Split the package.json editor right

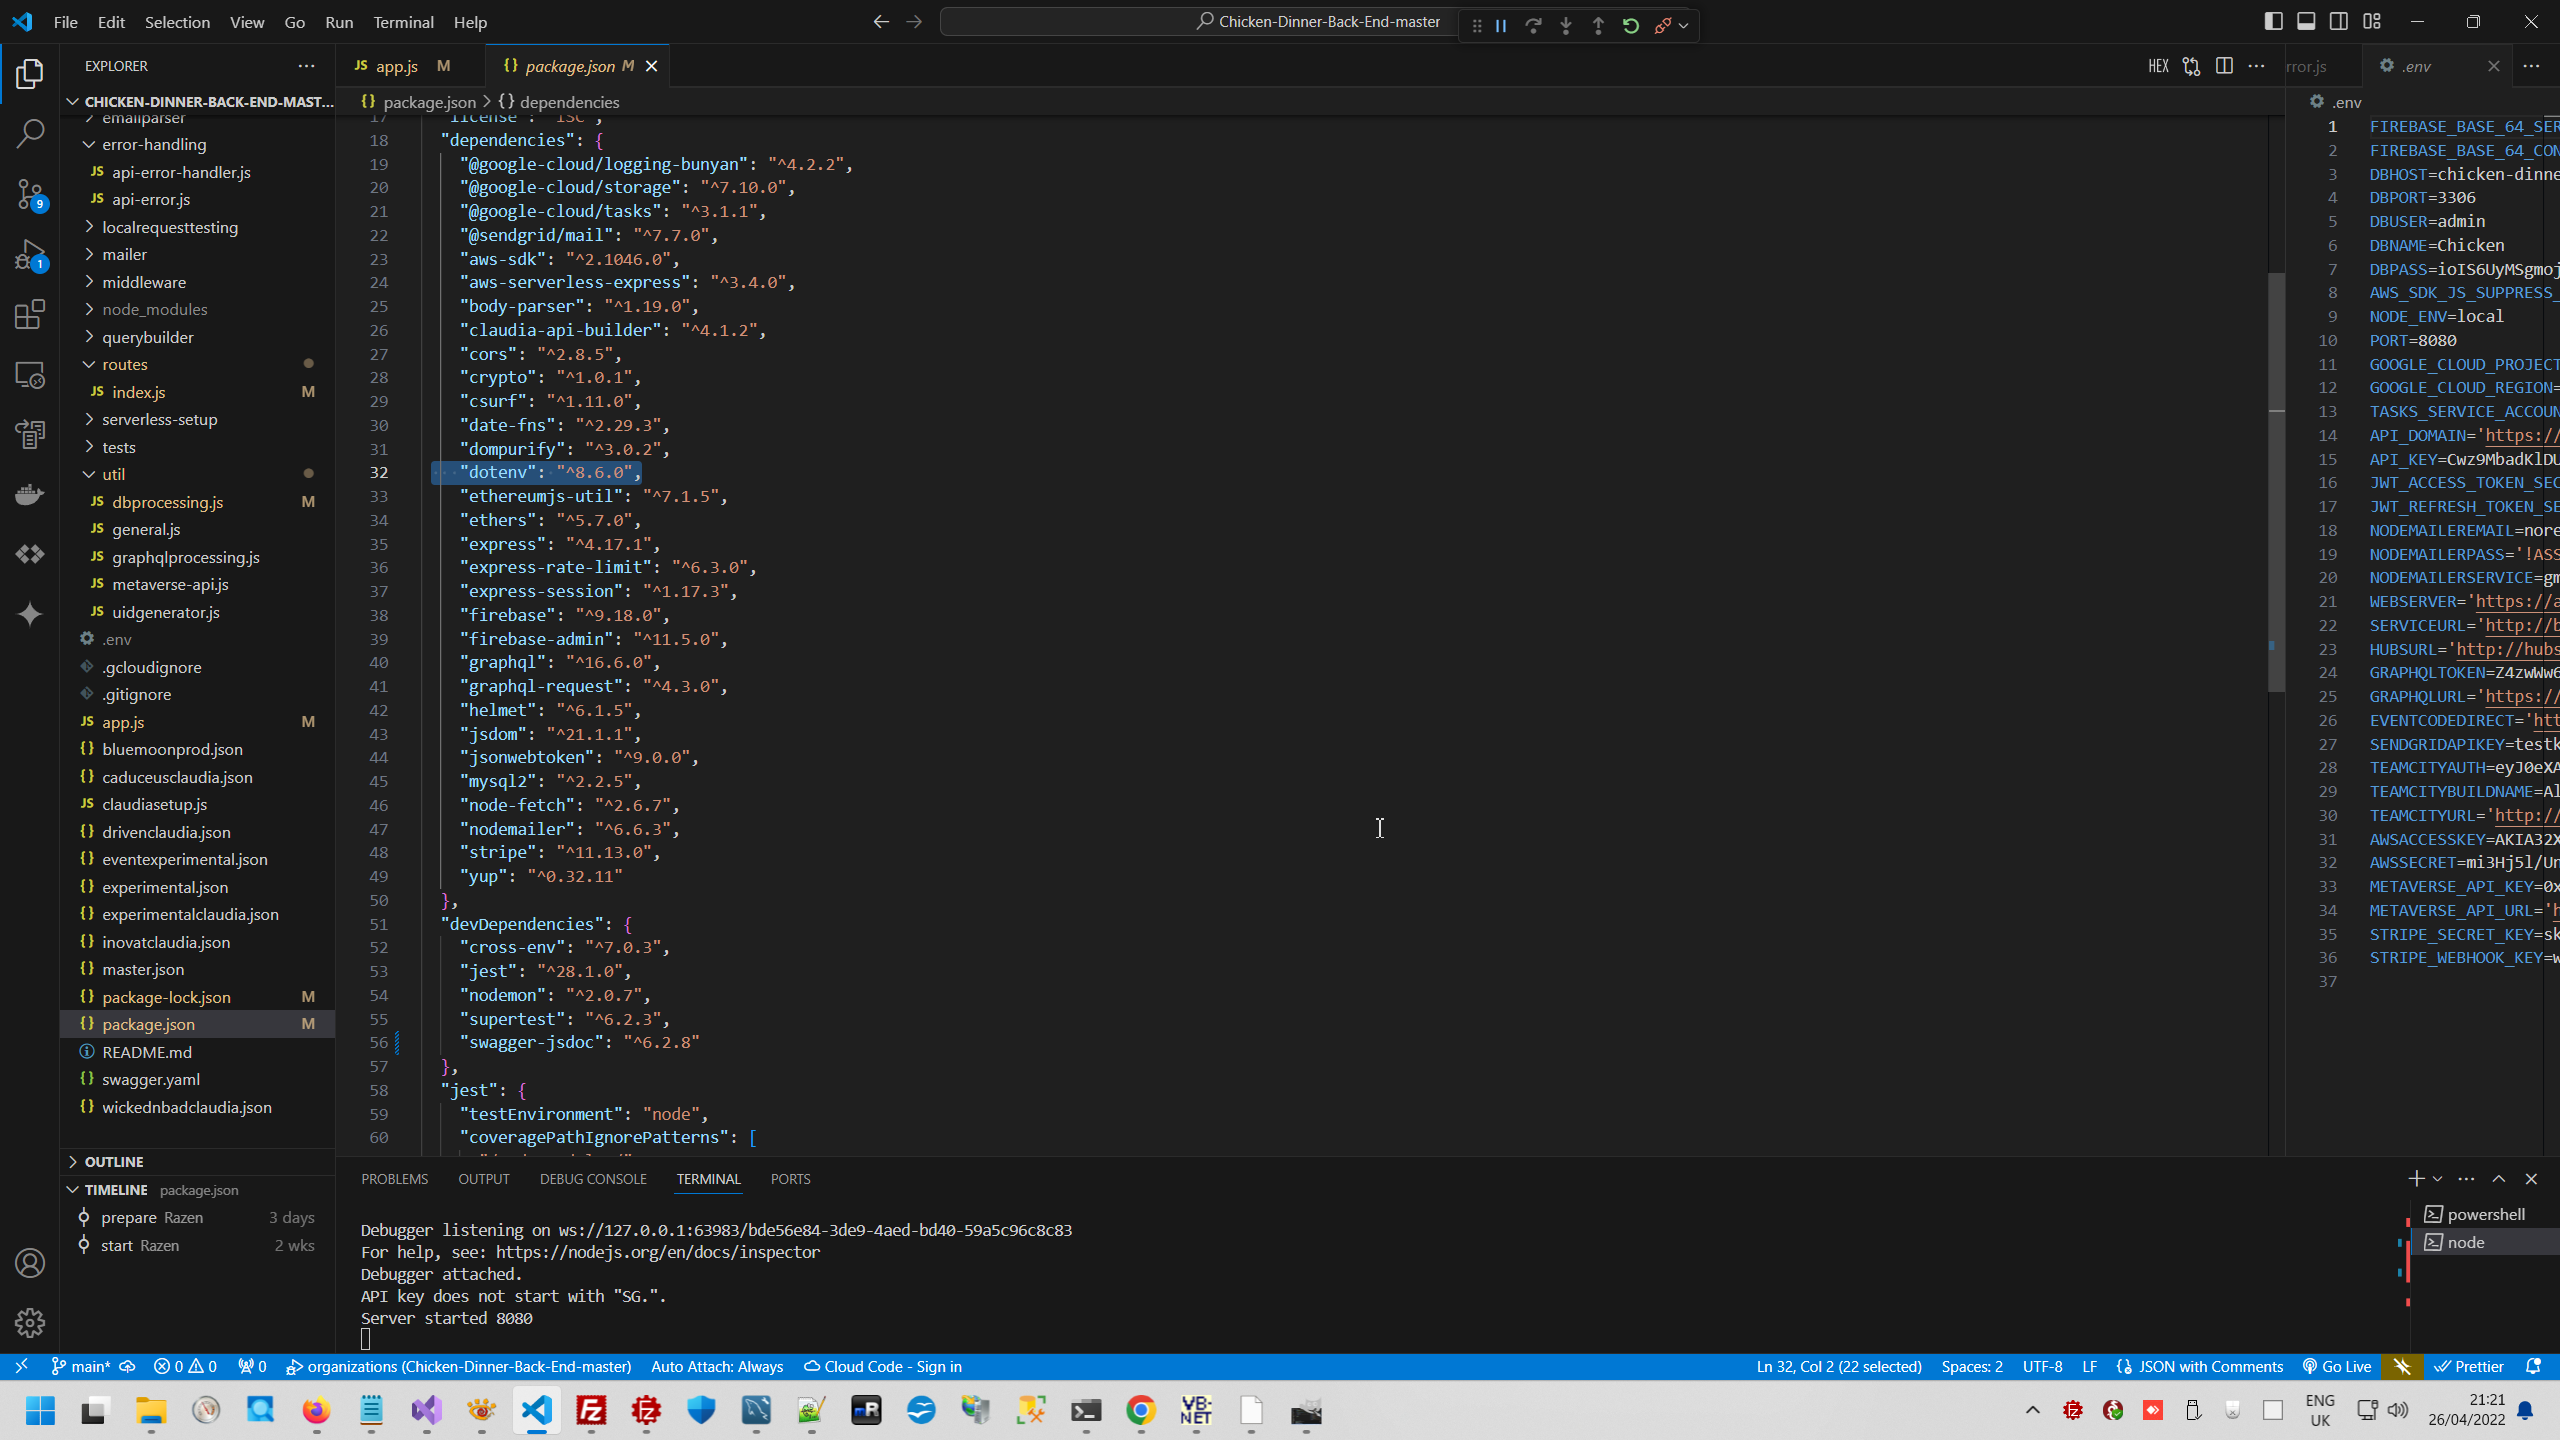(x=2224, y=66)
